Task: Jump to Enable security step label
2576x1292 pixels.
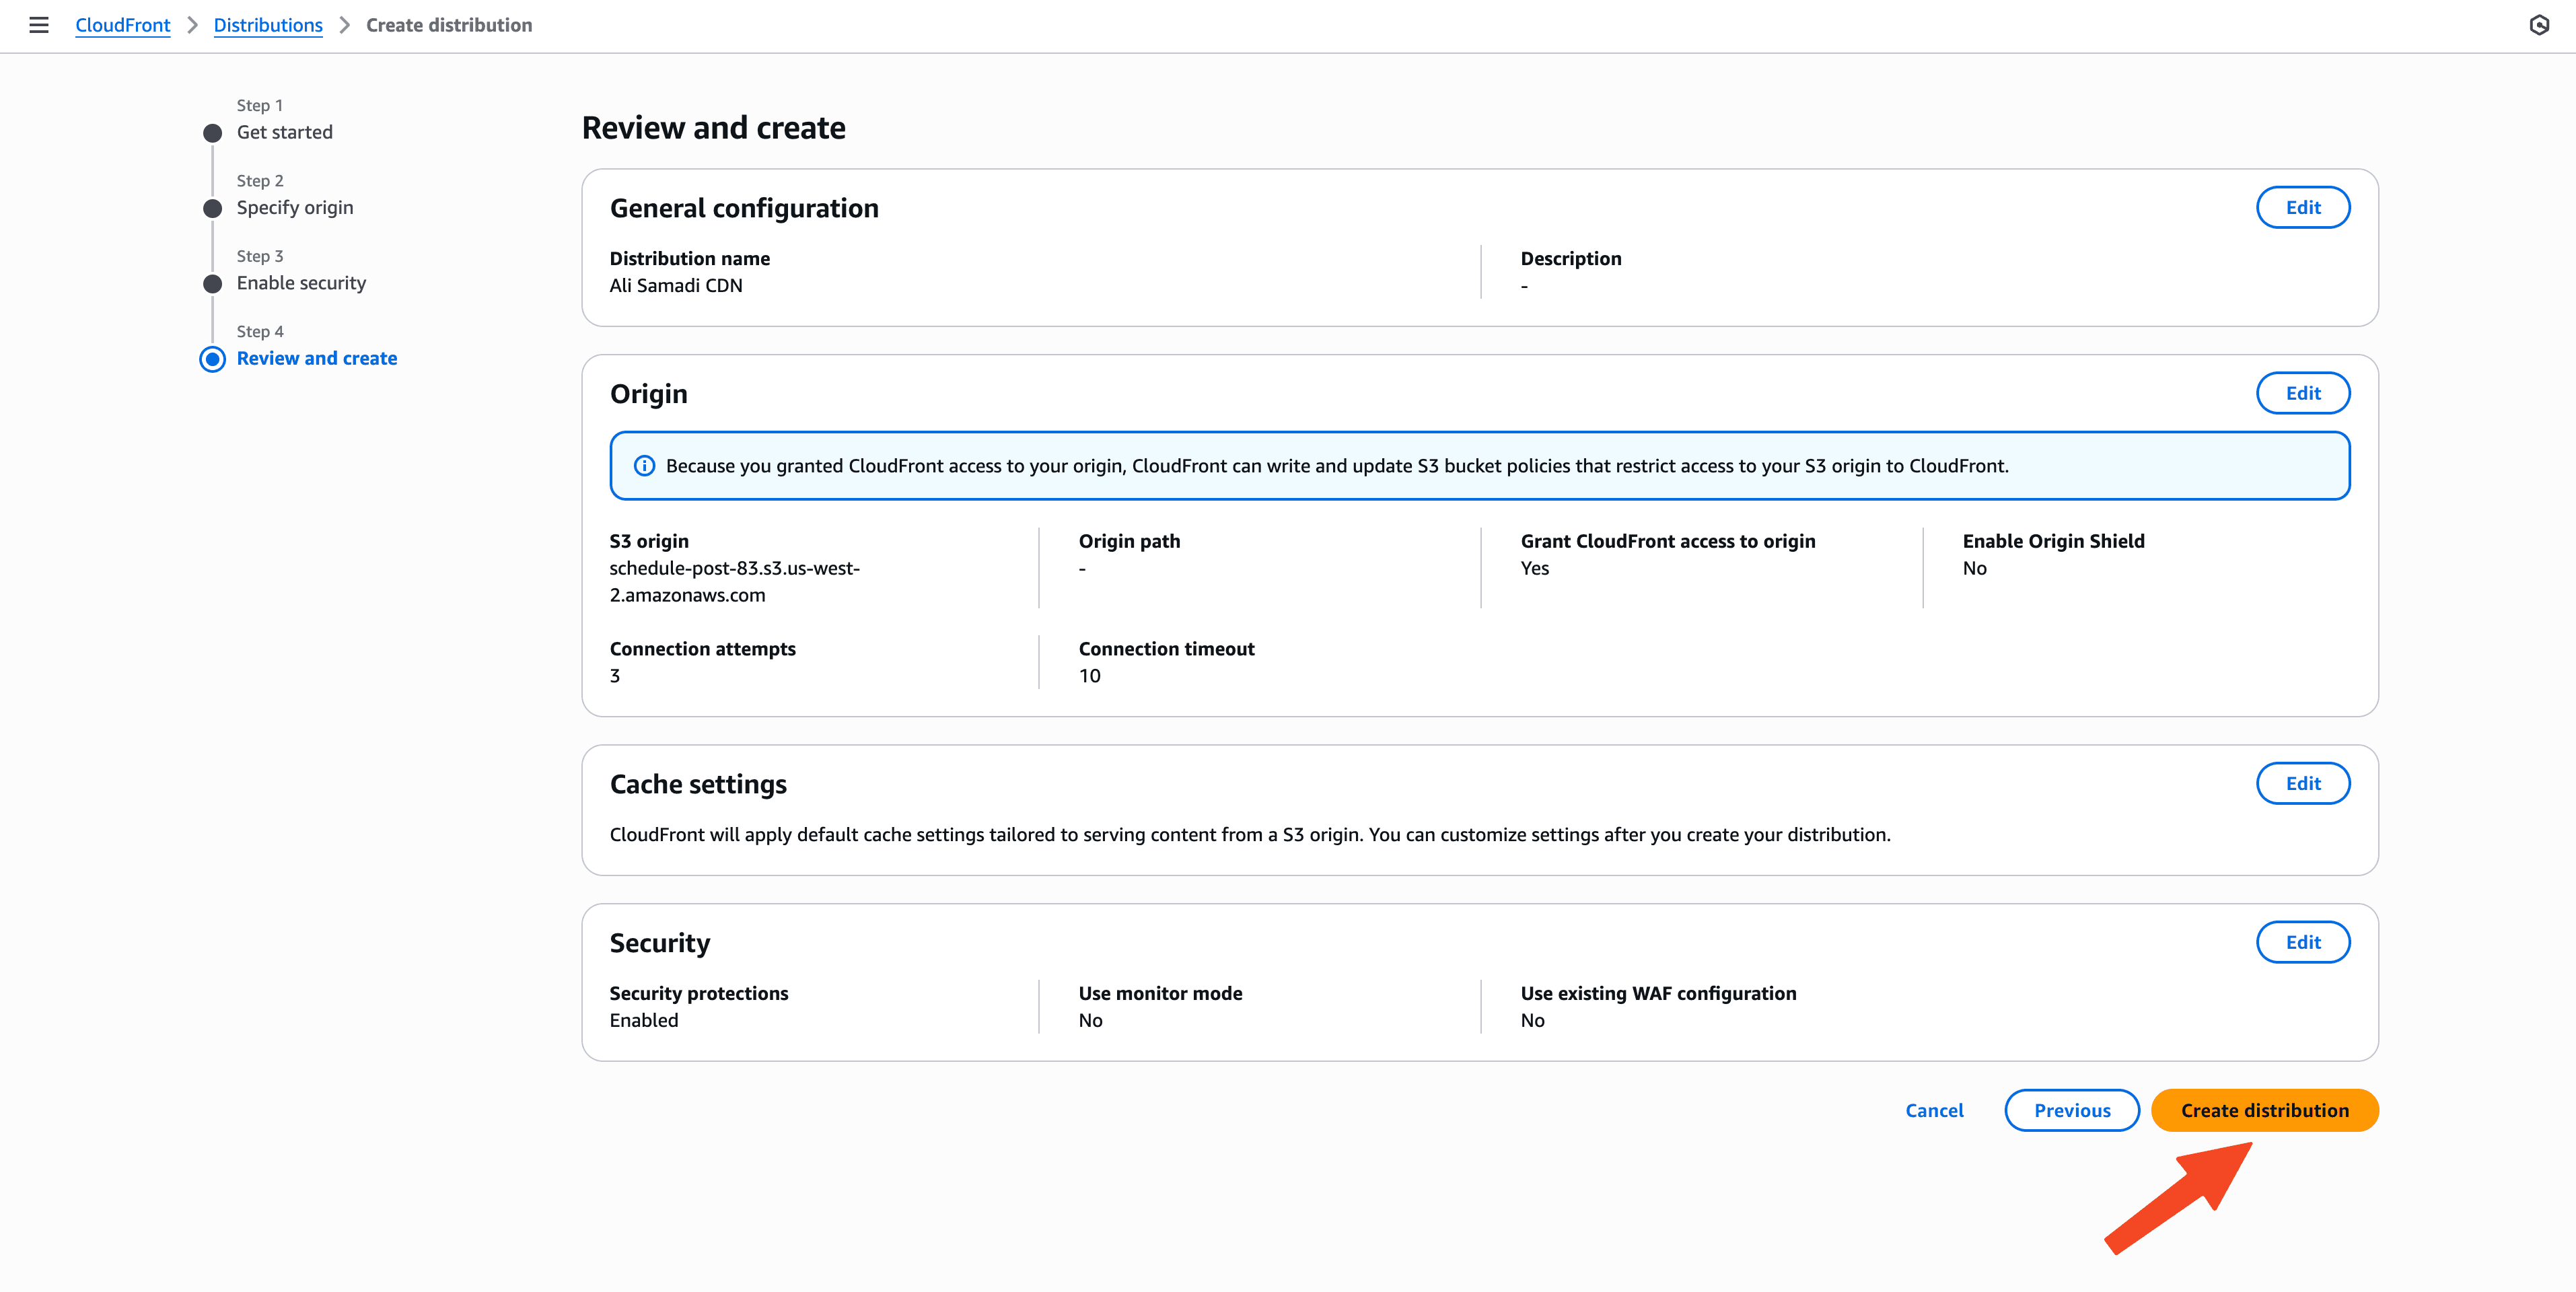Action: (x=301, y=283)
